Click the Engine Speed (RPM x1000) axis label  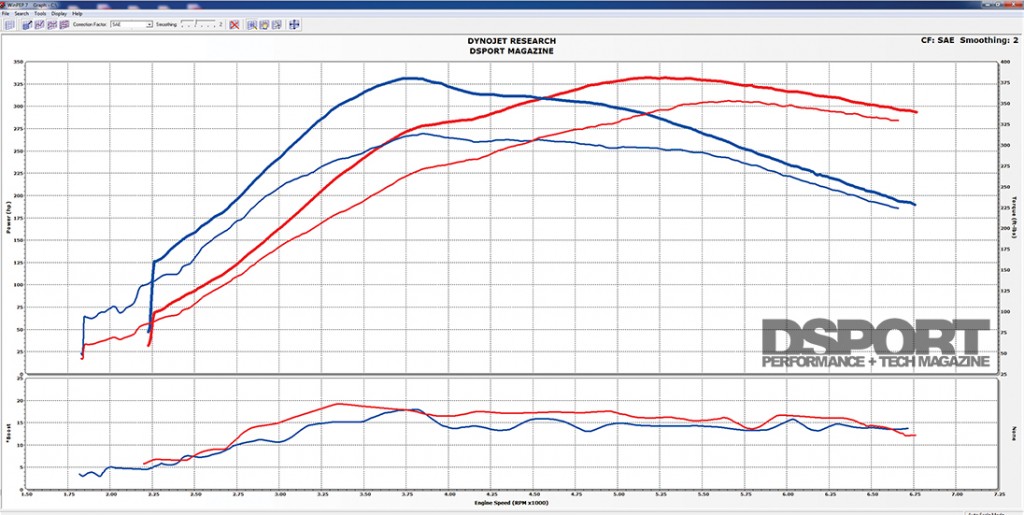tap(512, 504)
